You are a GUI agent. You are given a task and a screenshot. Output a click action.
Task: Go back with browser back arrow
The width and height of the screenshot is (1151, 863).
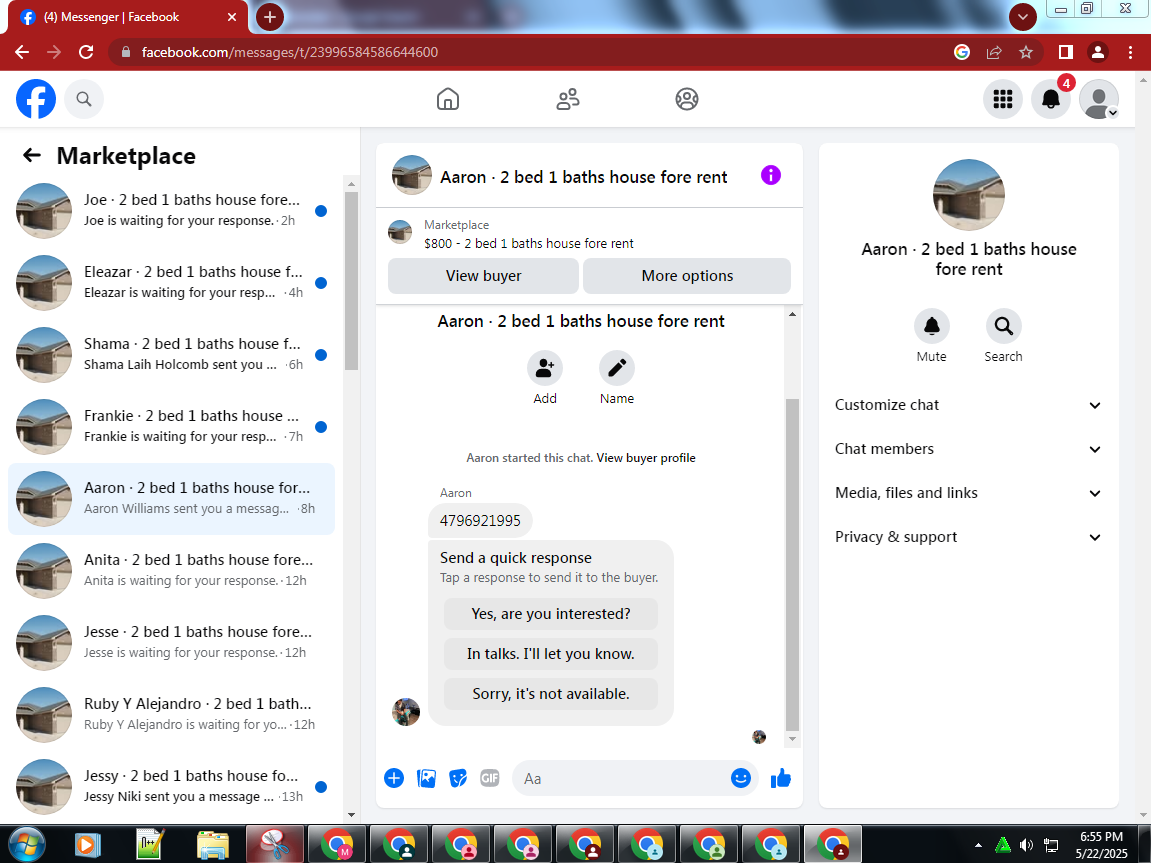coord(22,52)
